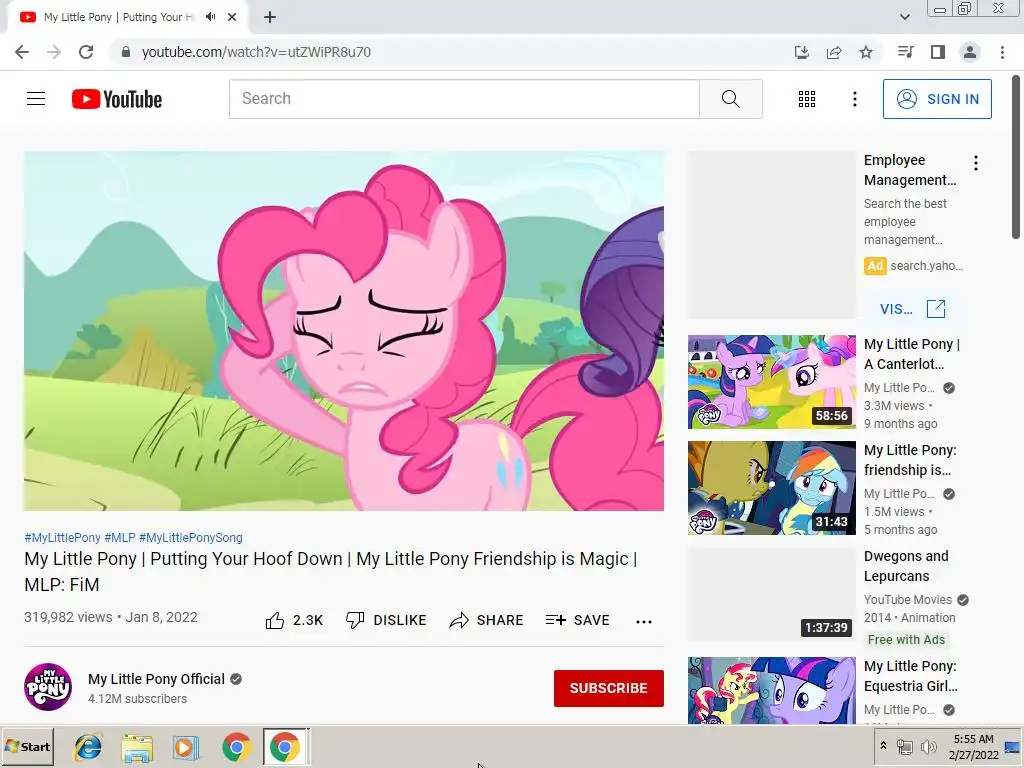Screen dimensions: 1024x768
Task: Close the My Little Pony tab
Action: [x=232, y=17]
